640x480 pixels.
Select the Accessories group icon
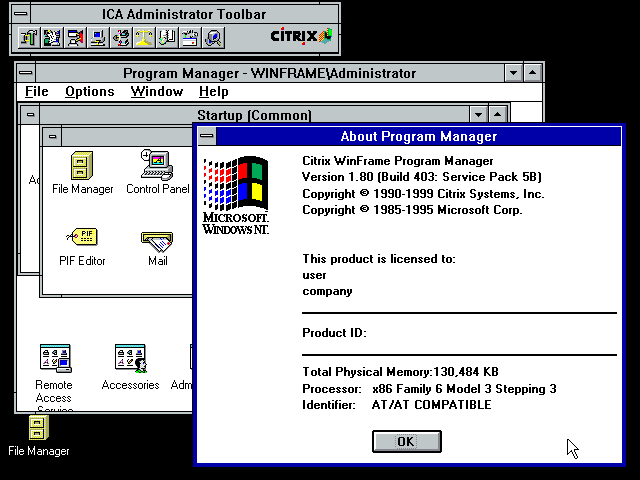(x=130, y=358)
